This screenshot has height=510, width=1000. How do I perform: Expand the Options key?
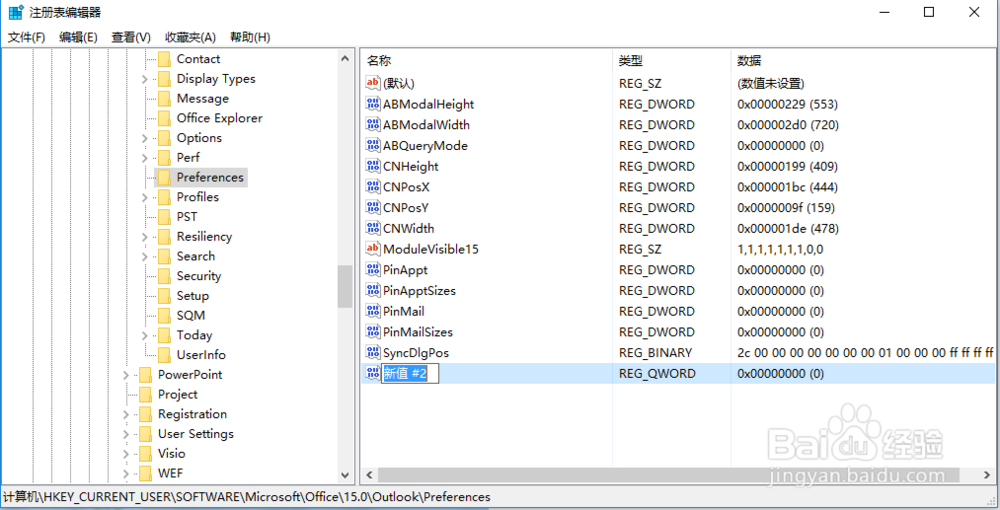(x=144, y=138)
